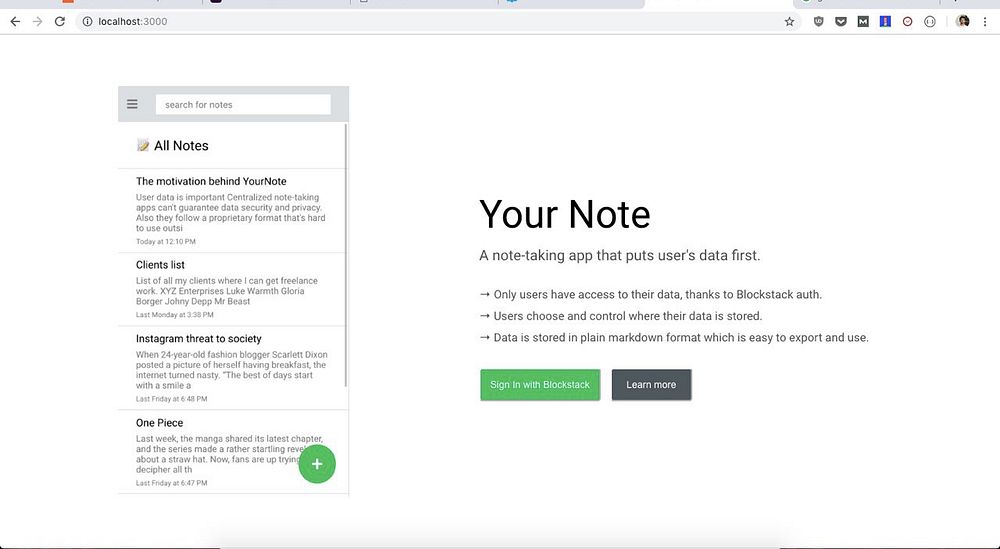Click the red circle extension icon
Screen dimensions: 1000x549
(908, 22)
